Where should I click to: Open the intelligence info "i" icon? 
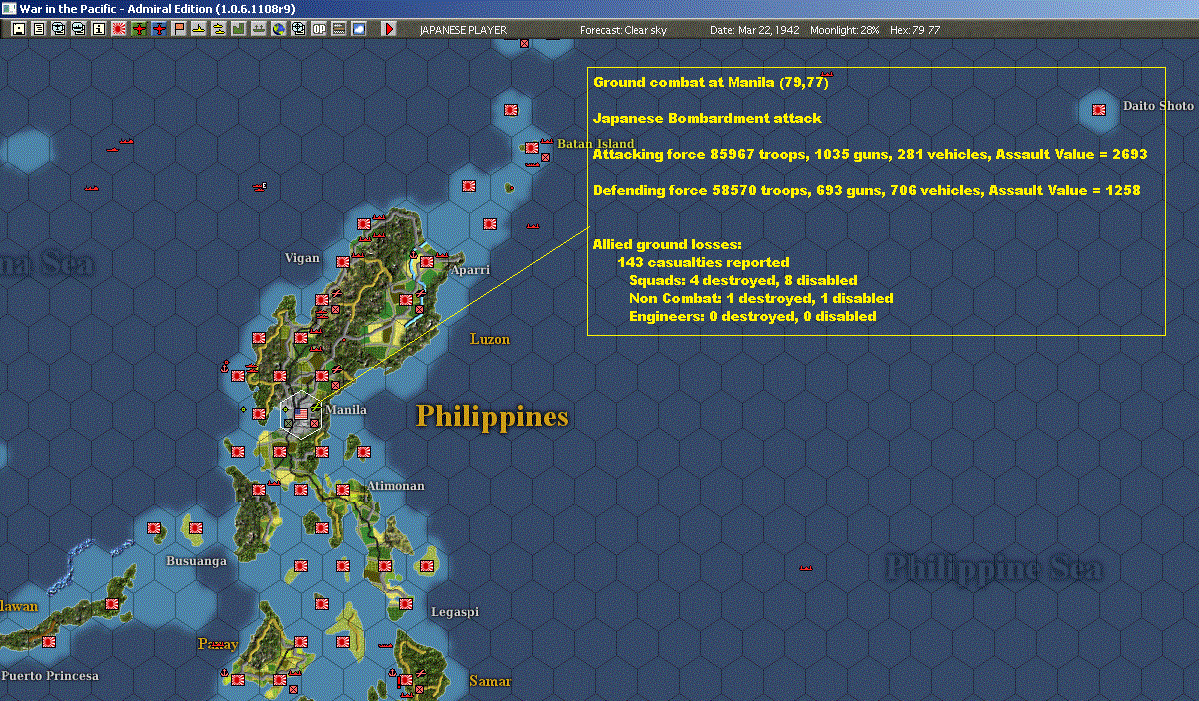click(x=99, y=29)
